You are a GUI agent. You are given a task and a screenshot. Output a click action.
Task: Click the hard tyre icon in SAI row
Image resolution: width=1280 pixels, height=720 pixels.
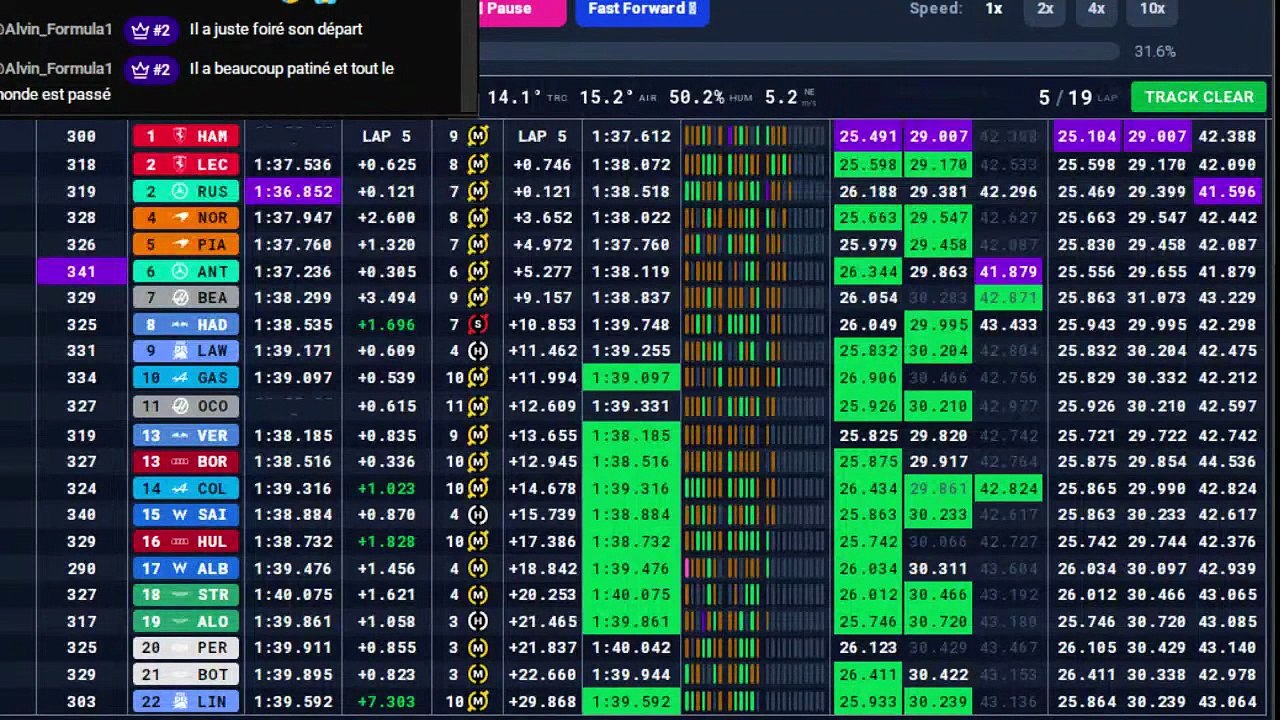tap(478, 514)
